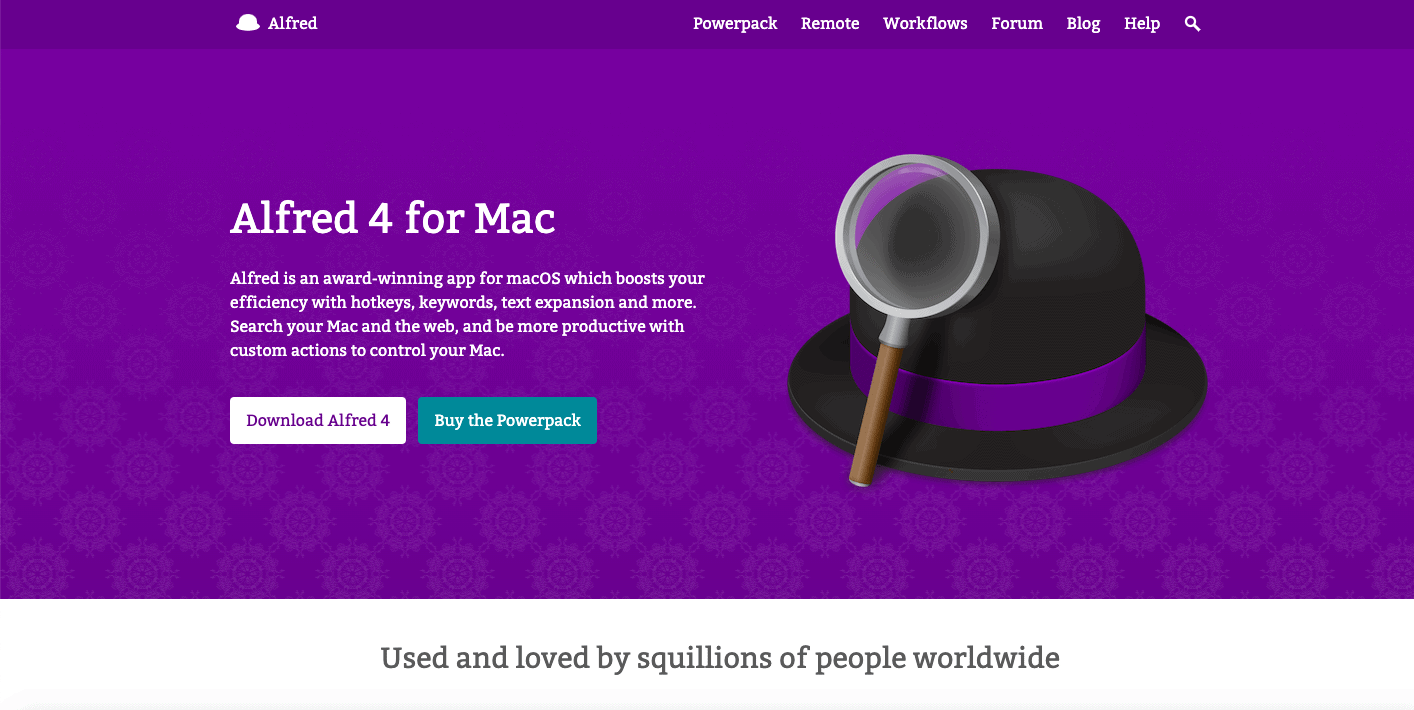The width and height of the screenshot is (1414, 710).
Task: Go to the Alfred home text link
Action: click(x=292, y=23)
